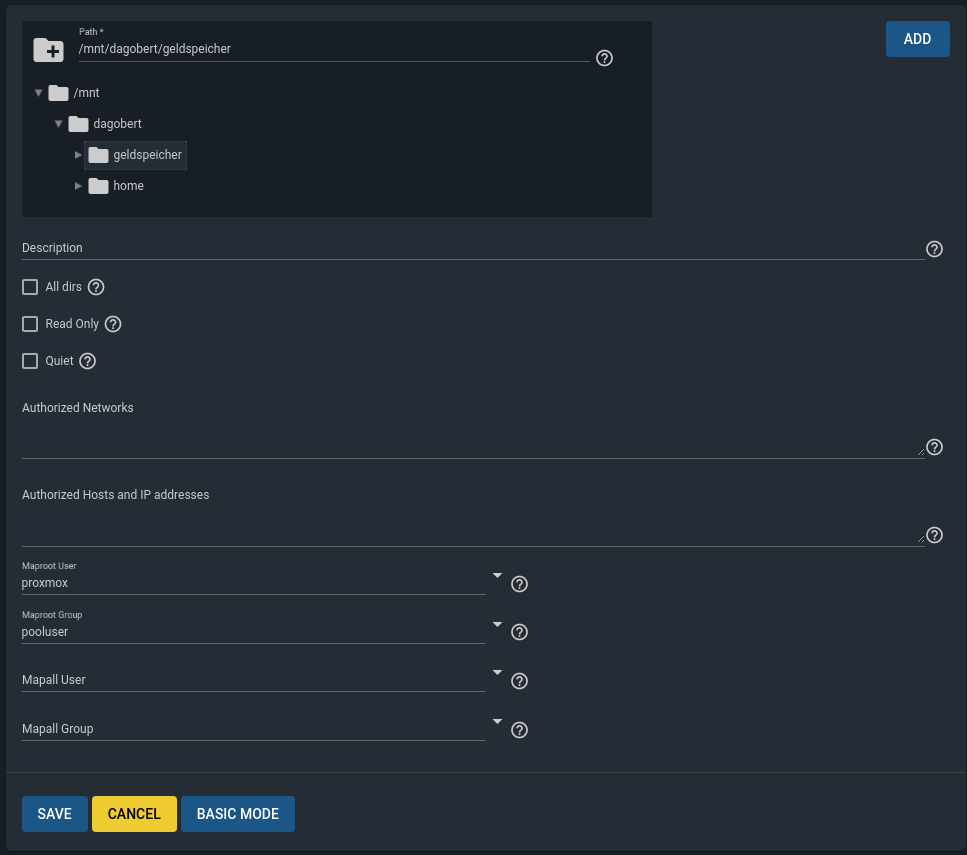This screenshot has width=967, height=855.
Task: Click the help icon for Authorized Hosts and IP addresses
Action: [934, 535]
